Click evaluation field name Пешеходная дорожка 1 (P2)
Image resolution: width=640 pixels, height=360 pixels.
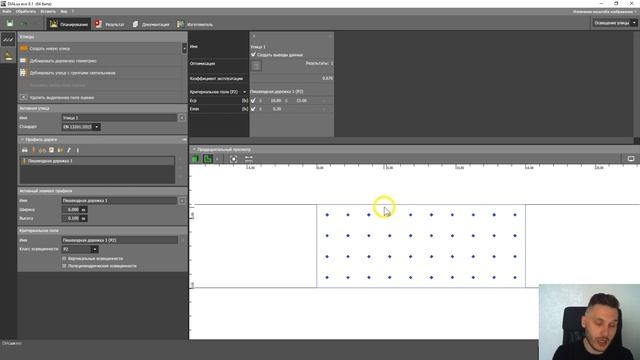[x=119, y=240]
